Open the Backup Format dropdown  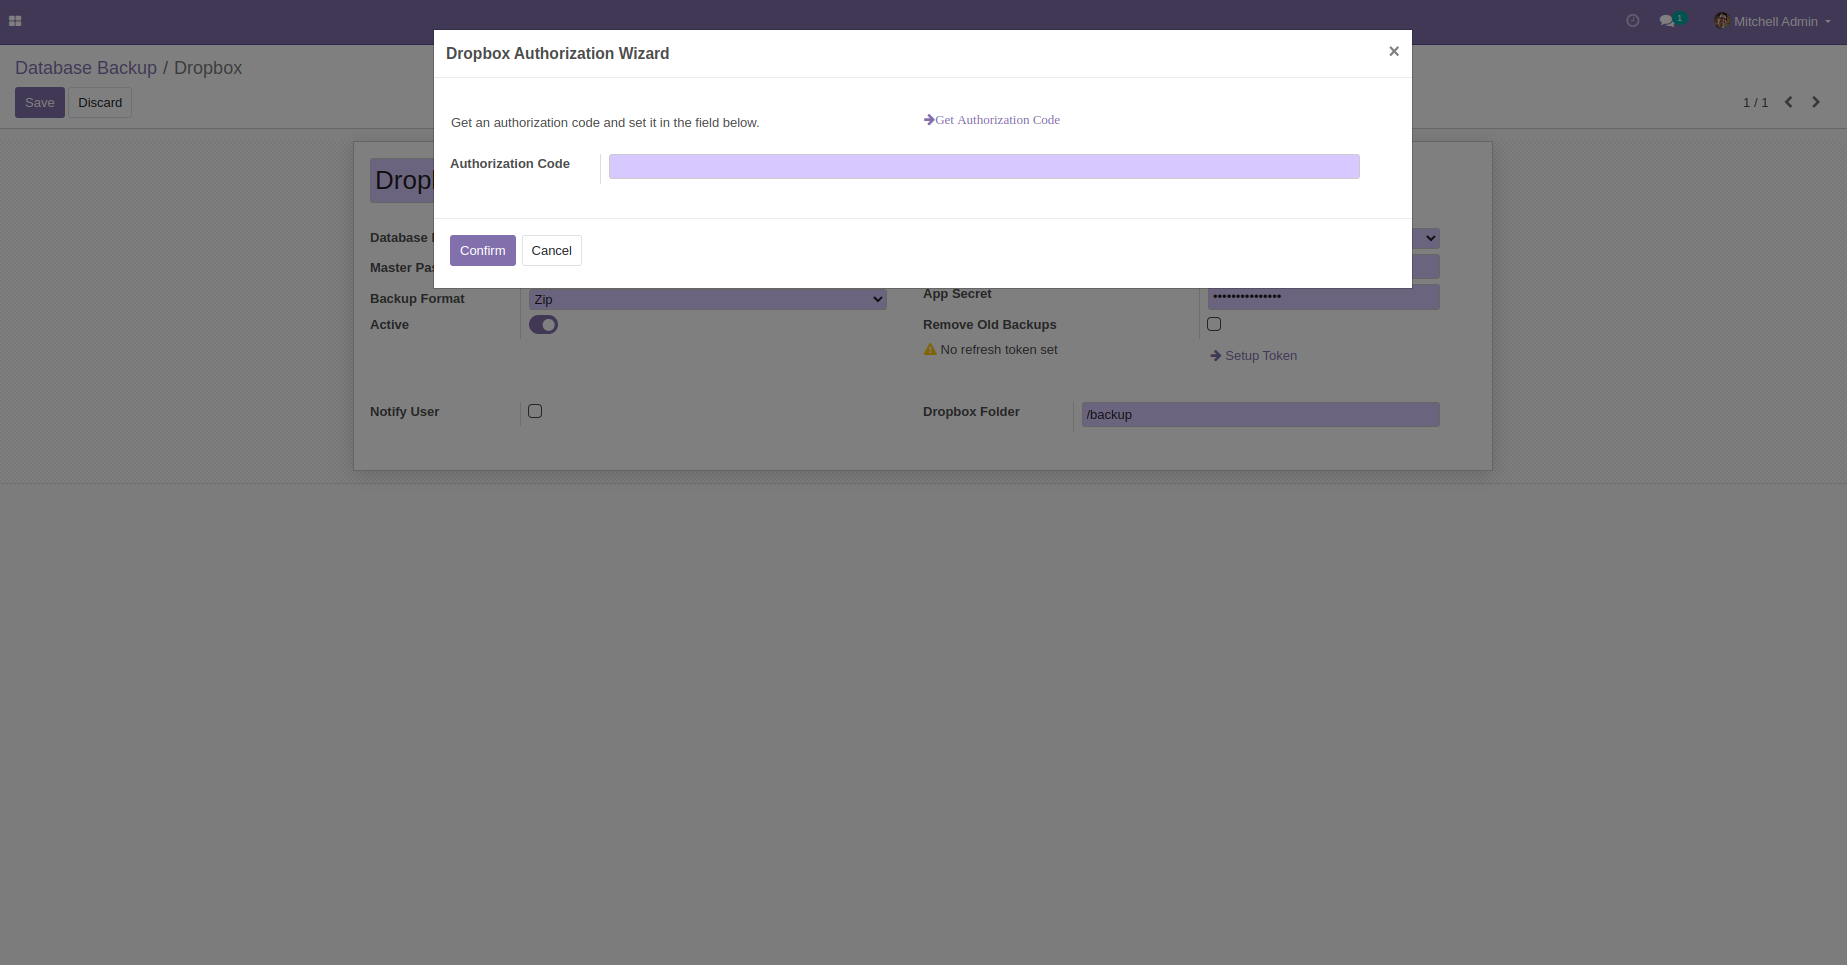coord(707,299)
